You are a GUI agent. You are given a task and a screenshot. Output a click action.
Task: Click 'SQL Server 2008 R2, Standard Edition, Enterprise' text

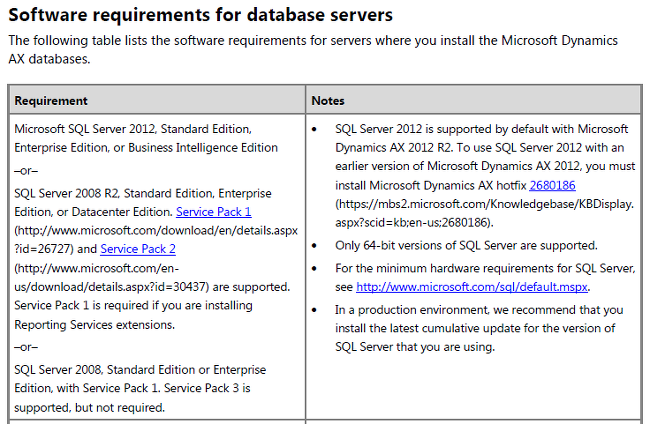coord(143,193)
